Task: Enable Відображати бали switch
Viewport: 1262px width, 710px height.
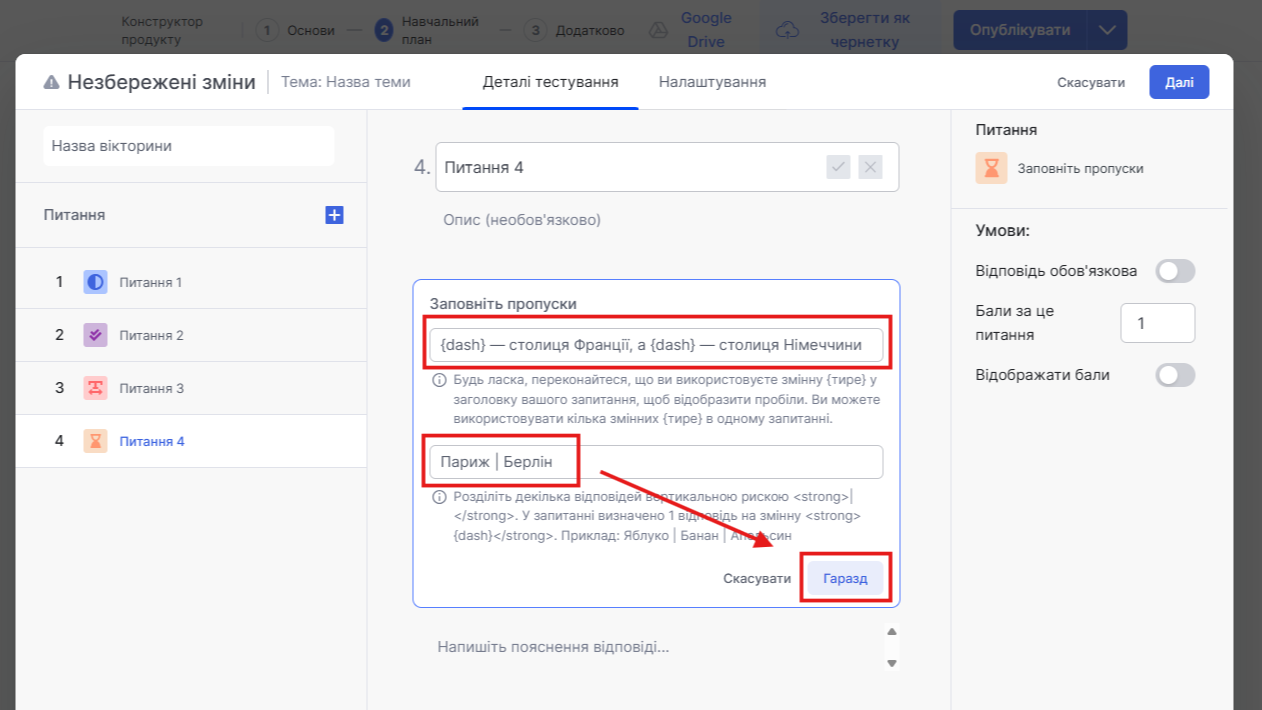Action: tap(1175, 375)
